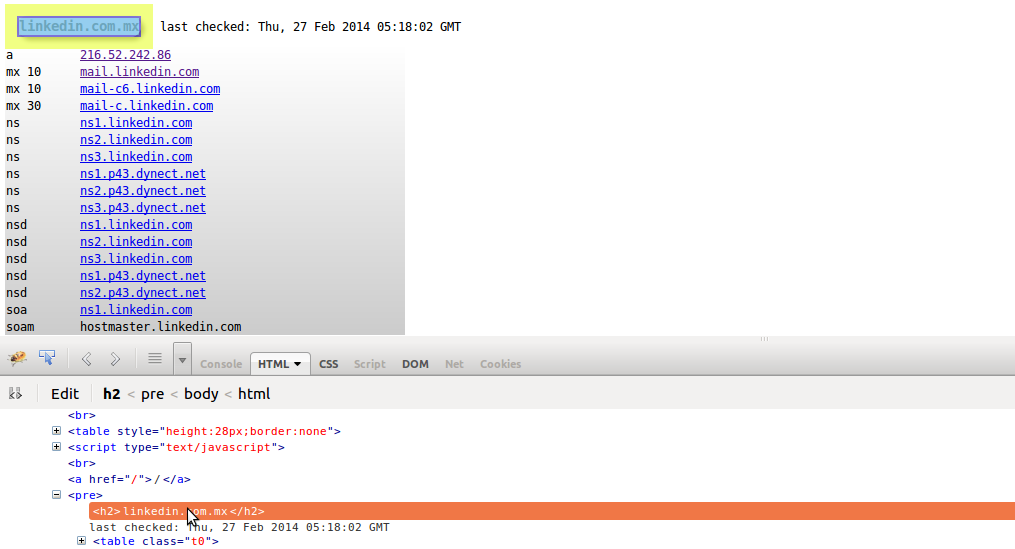Click the Edit button in Firebug
The width and height of the screenshot is (1015, 549).
[x=65, y=394]
